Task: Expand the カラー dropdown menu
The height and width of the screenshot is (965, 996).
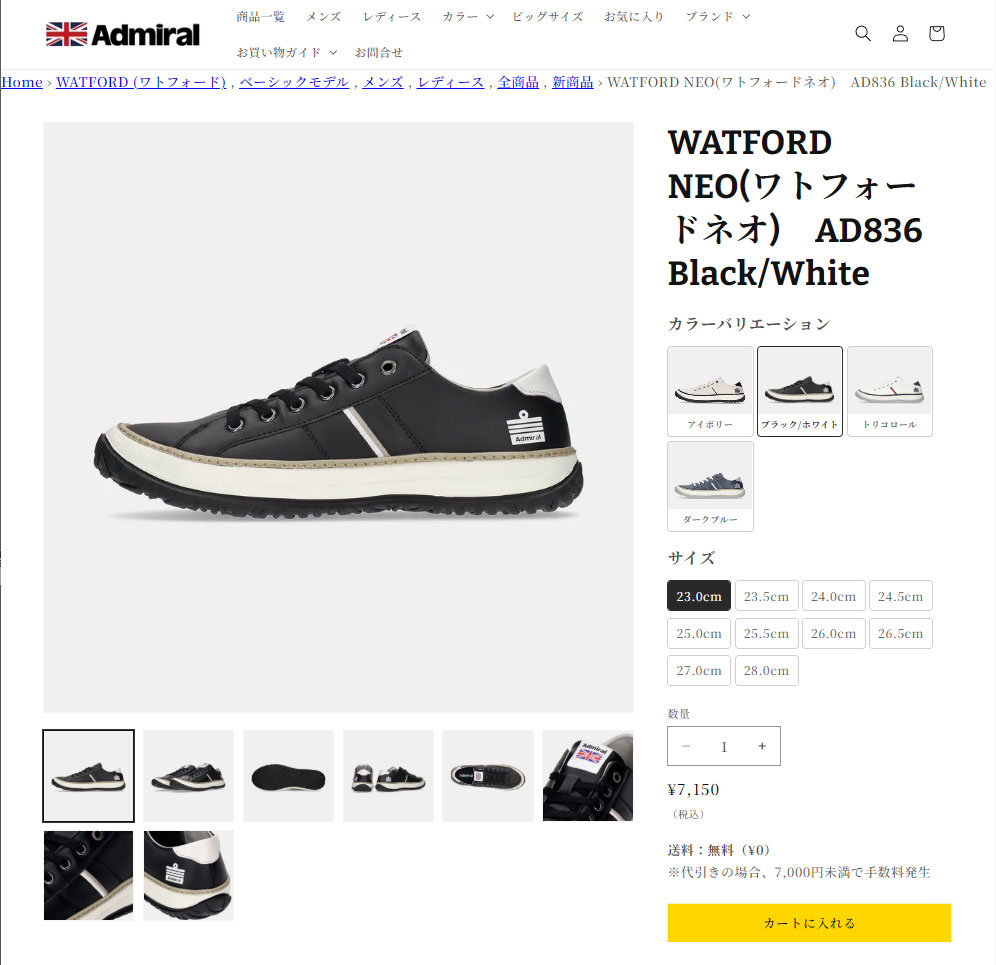Action: coord(468,17)
